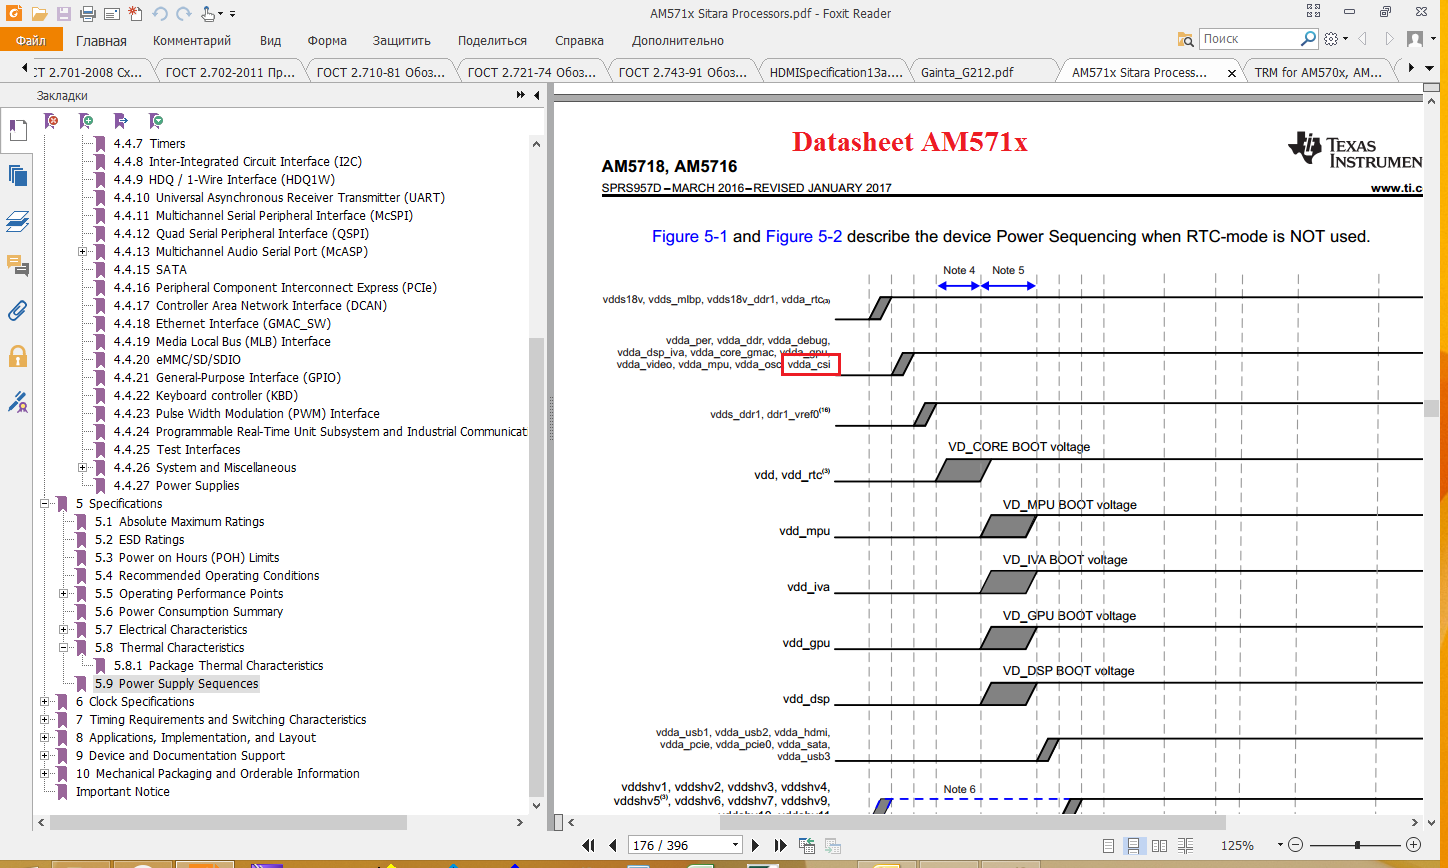Screen dimensions: 1448x868
Task: Expand the 4.4.13 McASP bookmark node
Action: (x=83, y=252)
